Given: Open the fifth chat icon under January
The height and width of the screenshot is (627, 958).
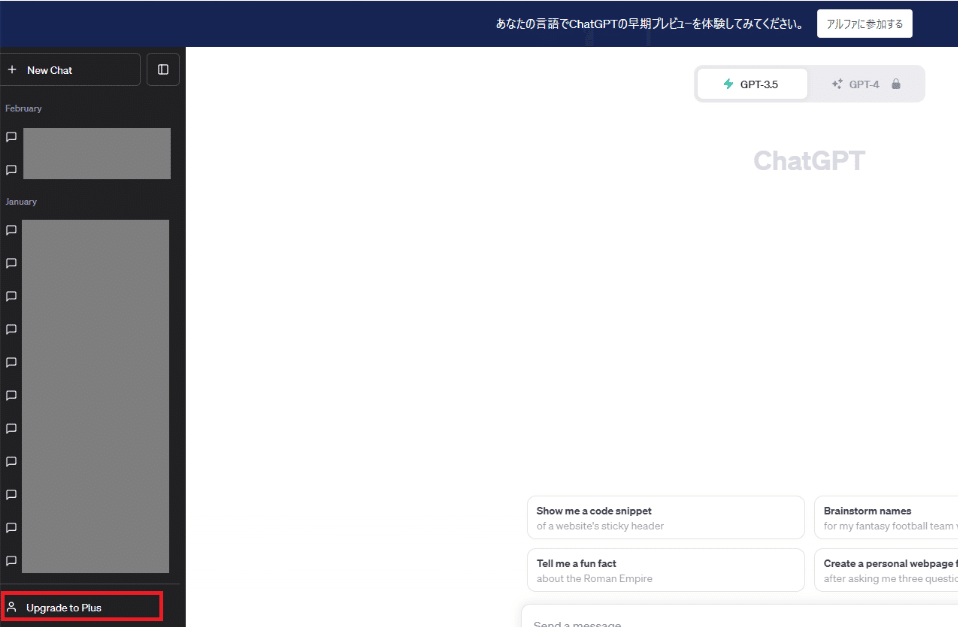Looking at the screenshot, I should tap(11, 362).
